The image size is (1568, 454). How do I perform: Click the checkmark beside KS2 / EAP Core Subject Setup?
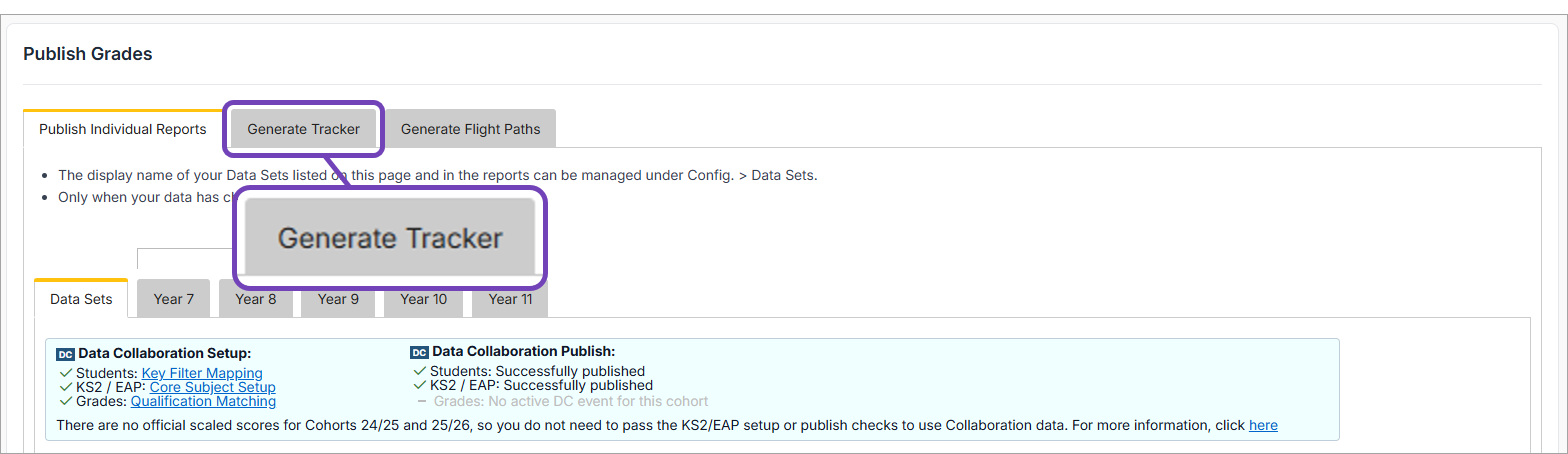tap(66, 387)
